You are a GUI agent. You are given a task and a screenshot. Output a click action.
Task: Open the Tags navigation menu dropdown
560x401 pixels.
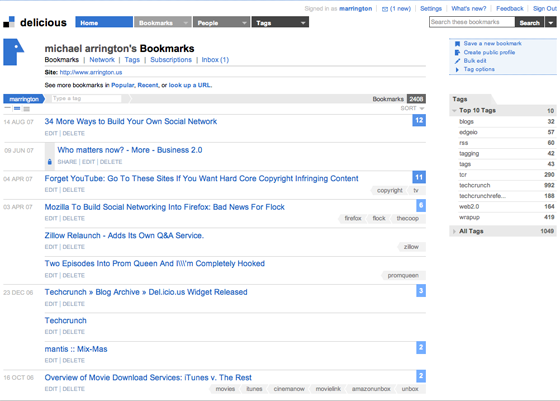(x=303, y=23)
